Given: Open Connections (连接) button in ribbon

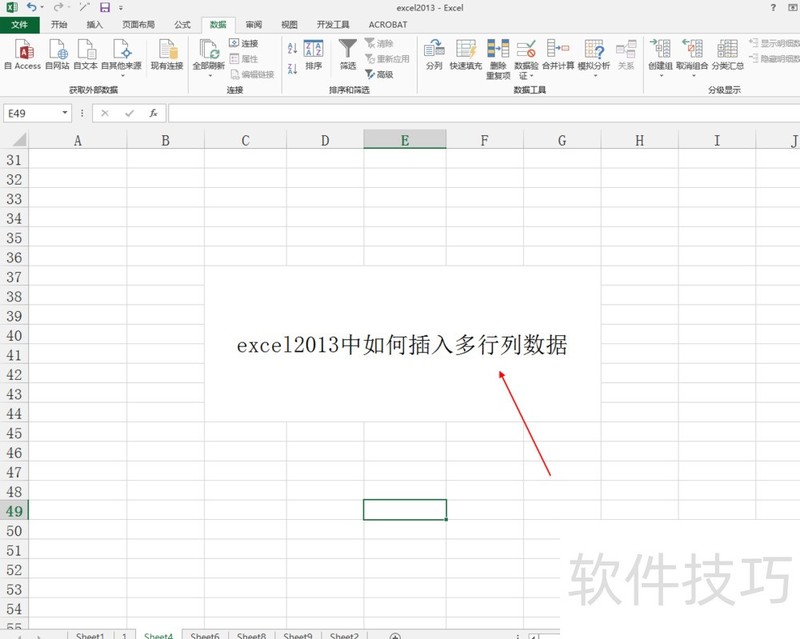Looking at the screenshot, I should [x=244, y=43].
